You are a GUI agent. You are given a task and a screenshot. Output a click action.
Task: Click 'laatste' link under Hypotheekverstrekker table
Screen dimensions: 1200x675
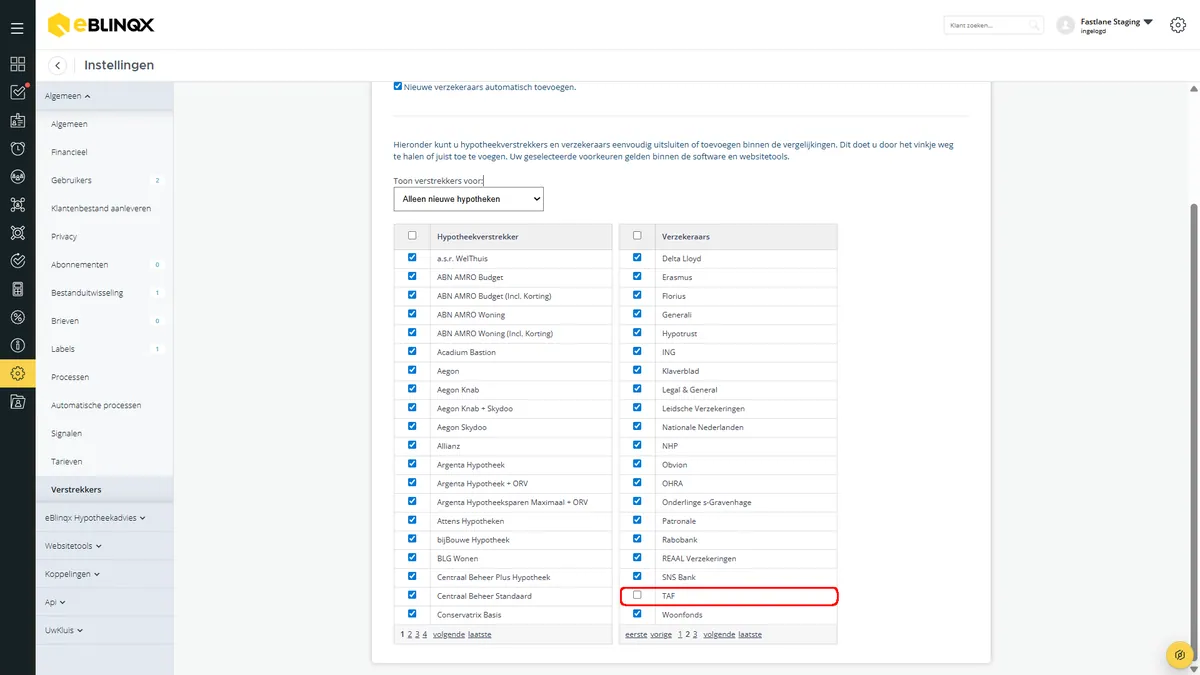[480, 634]
